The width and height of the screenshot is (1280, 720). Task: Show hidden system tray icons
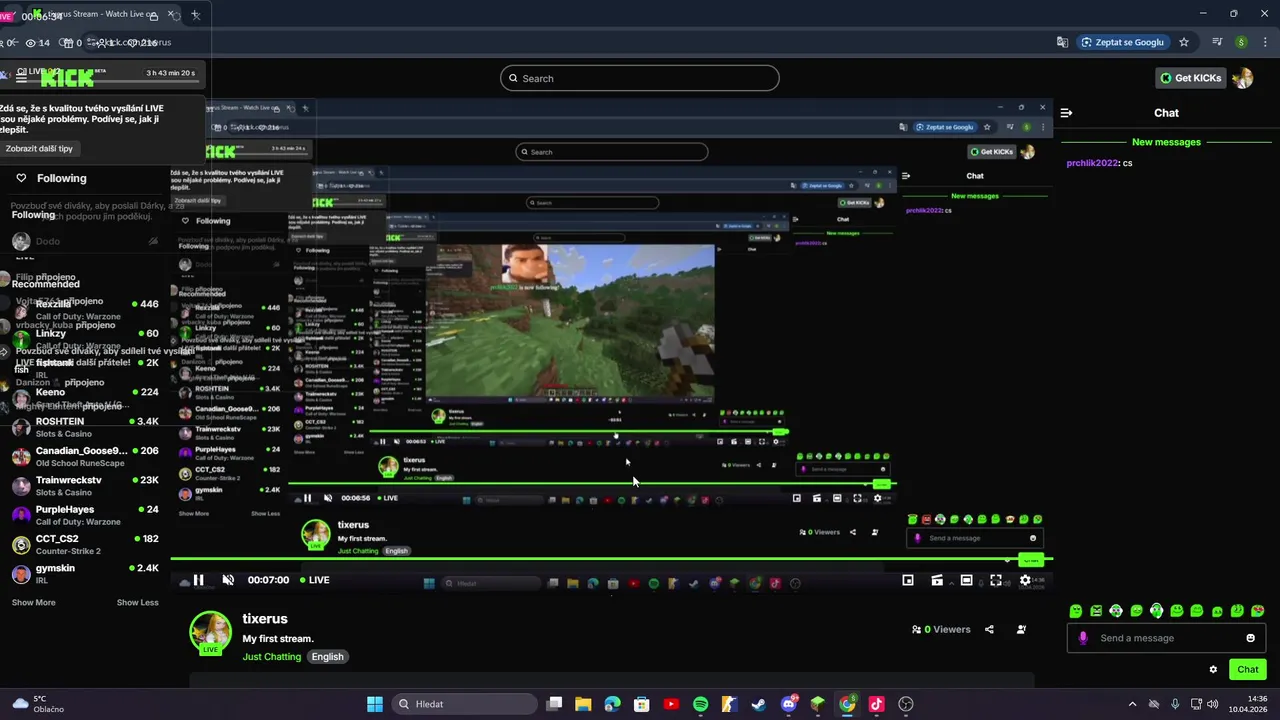[1132, 704]
